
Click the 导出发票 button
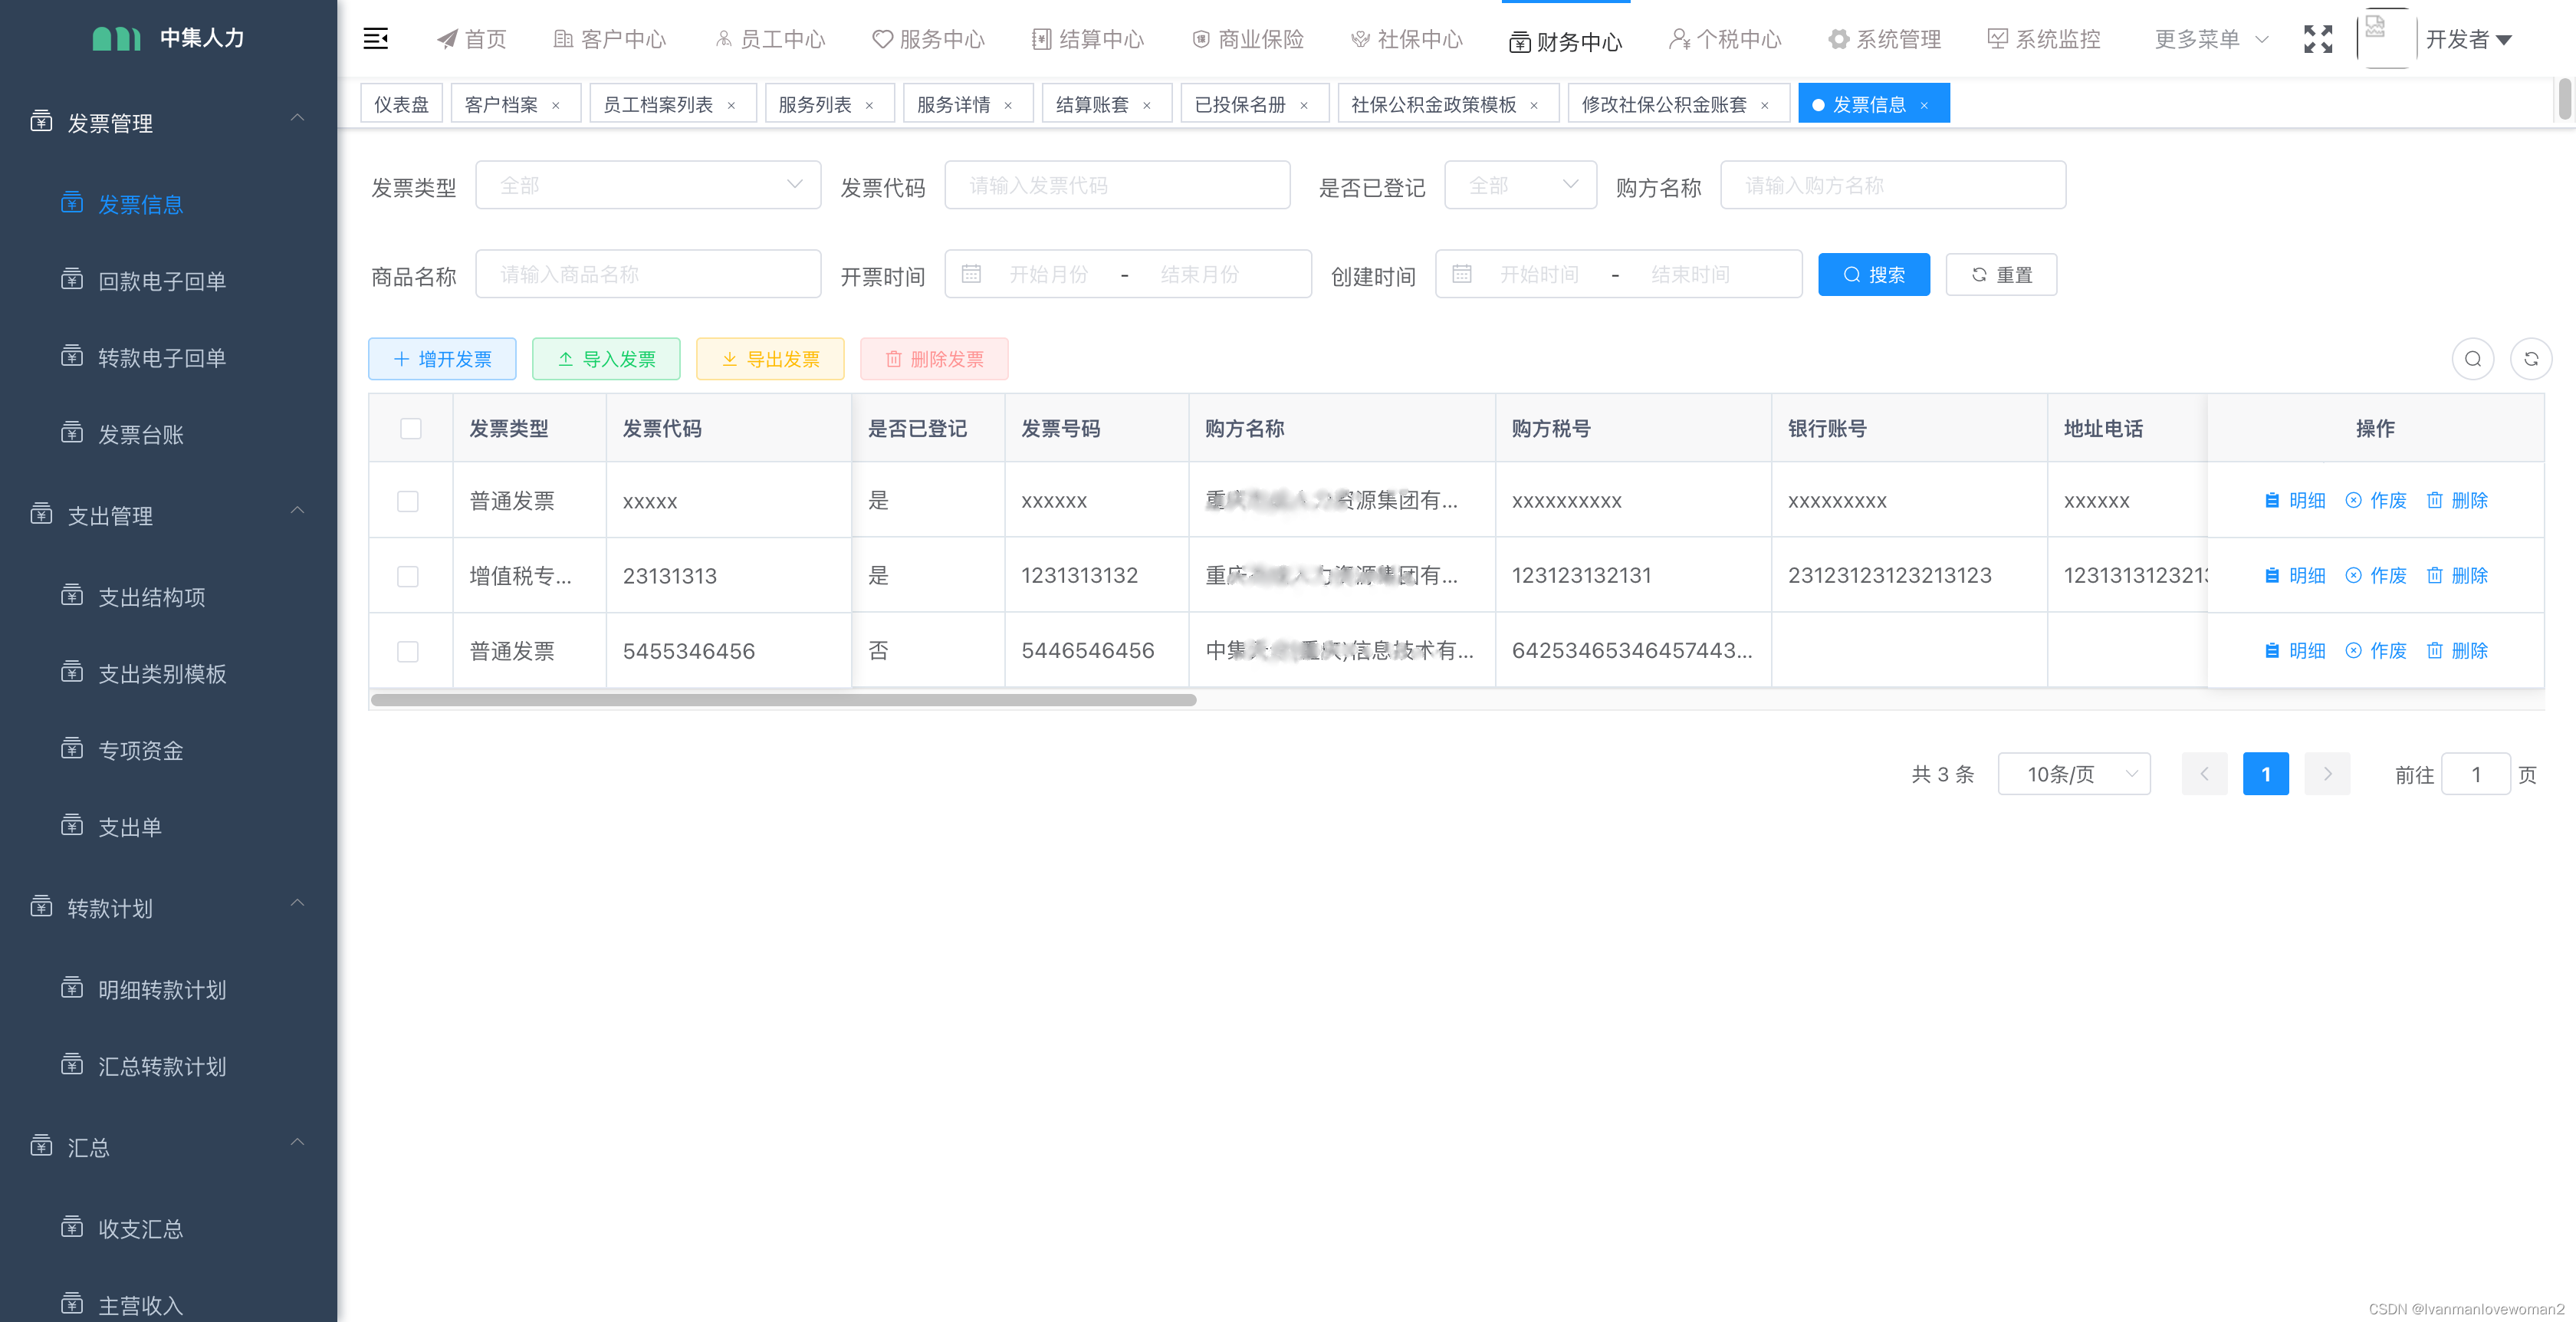(x=770, y=359)
